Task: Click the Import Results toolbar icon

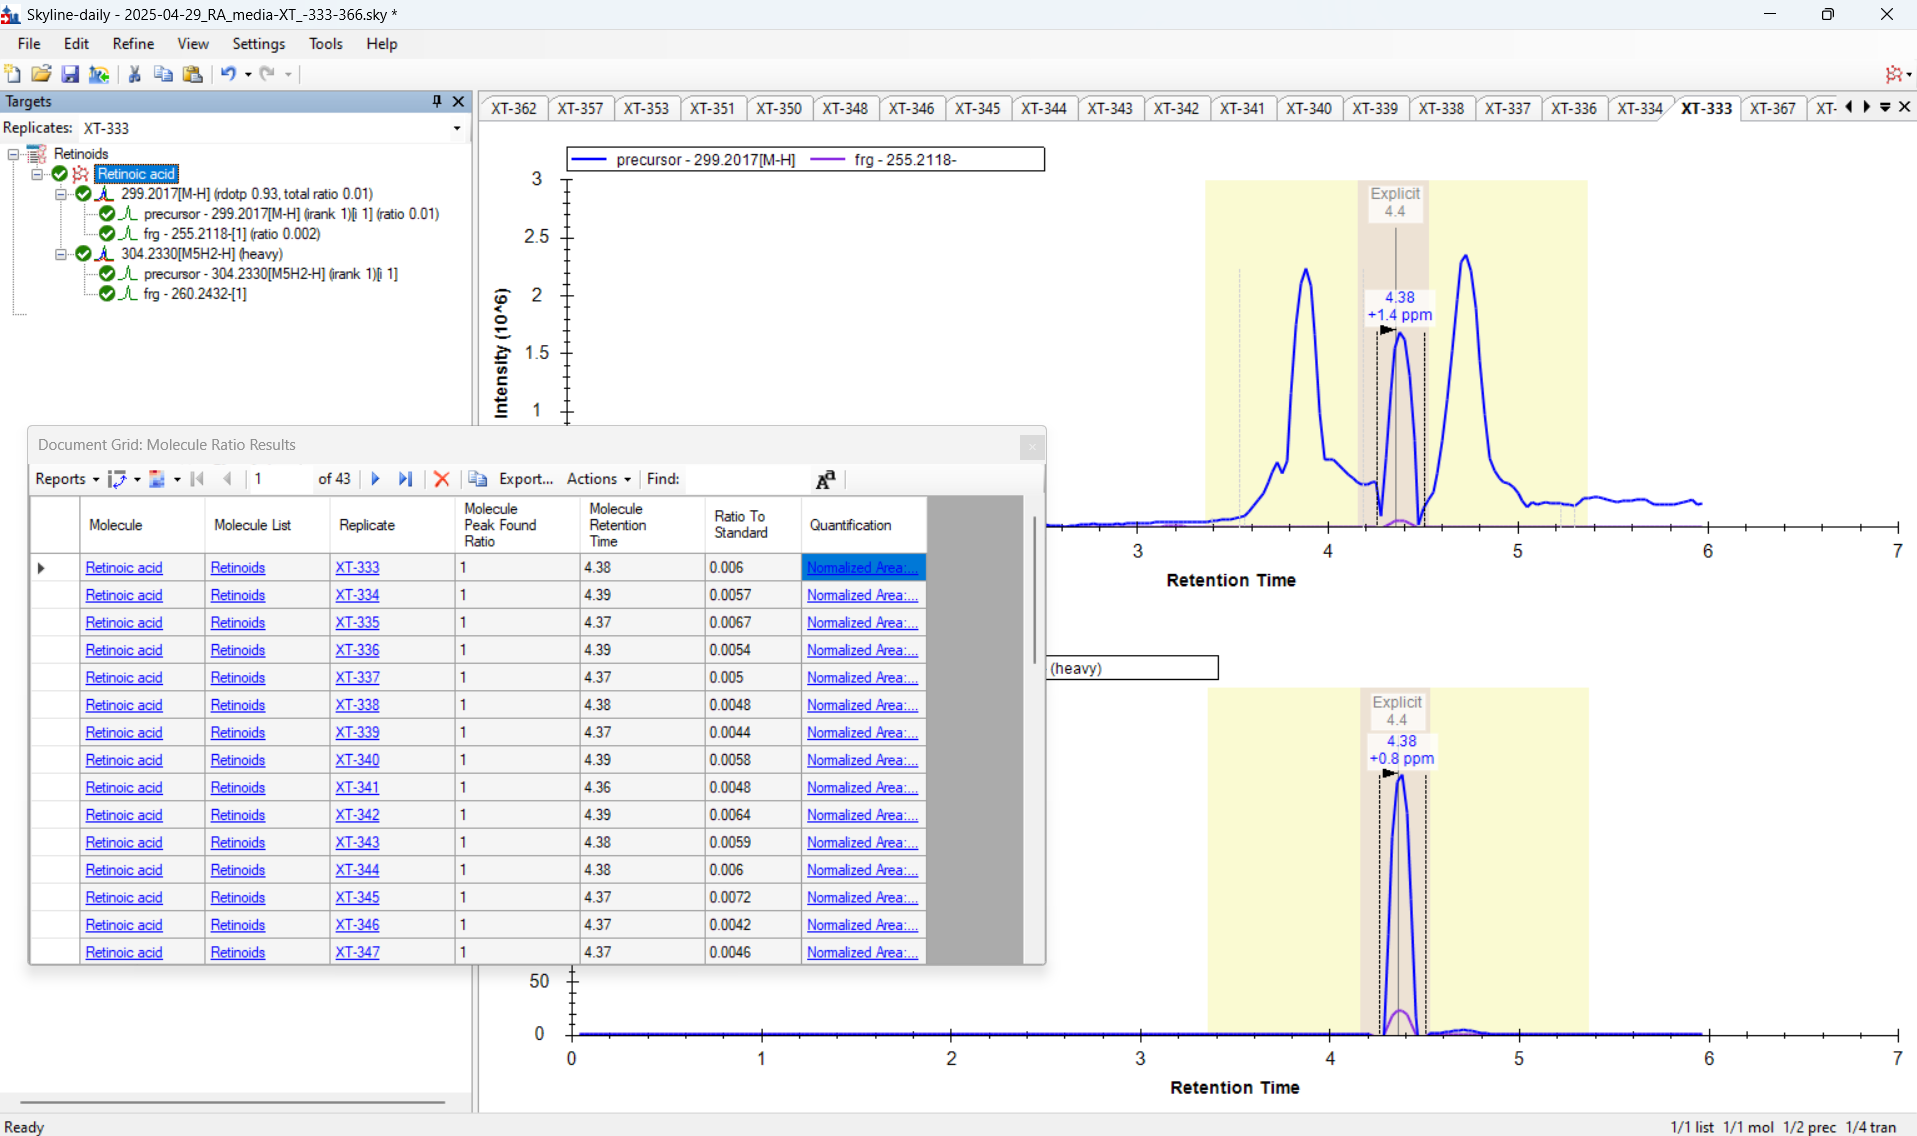Action: pyautogui.click(x=99, y=74)
